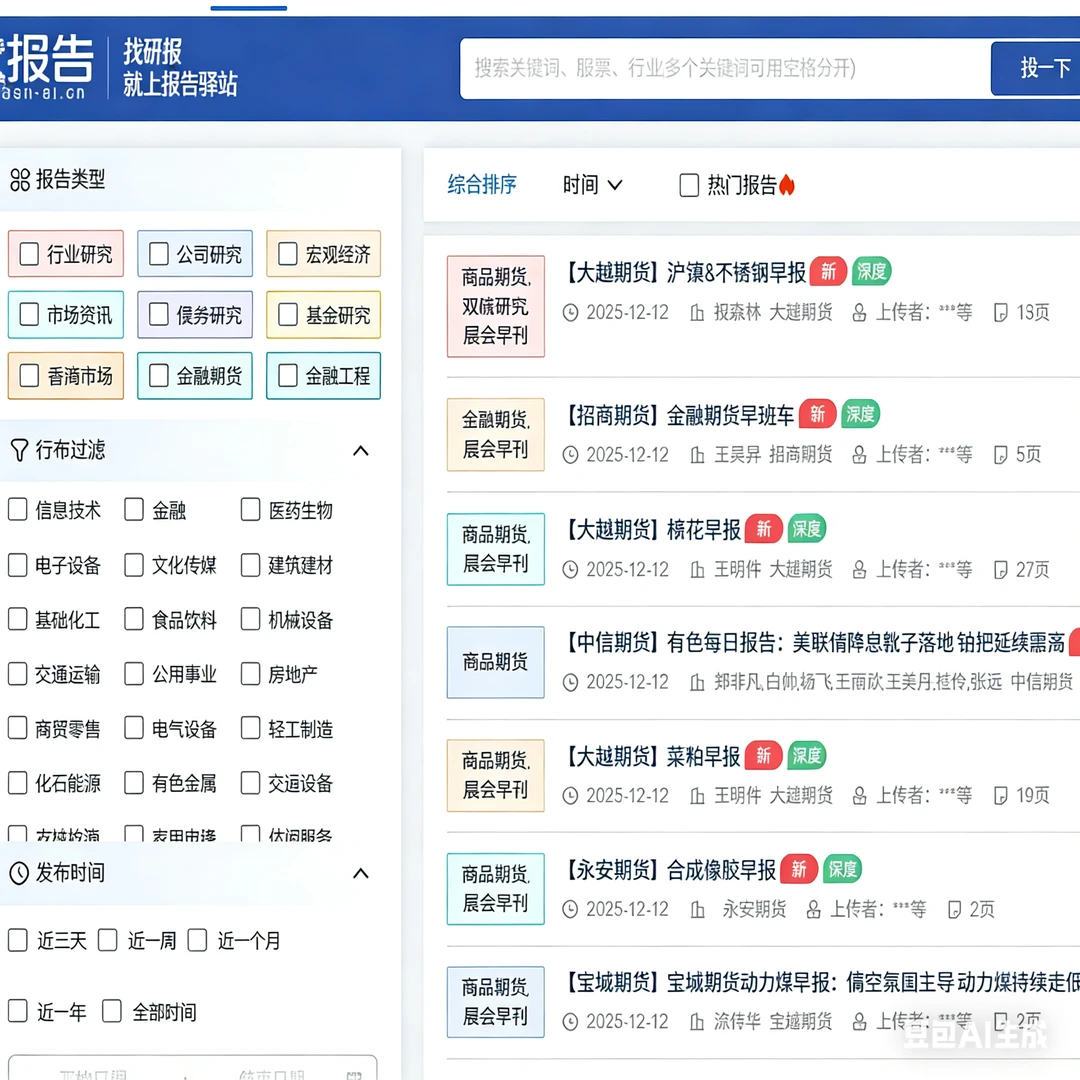Click the grid icon beside 报告类型 header

tap(22, 180)
